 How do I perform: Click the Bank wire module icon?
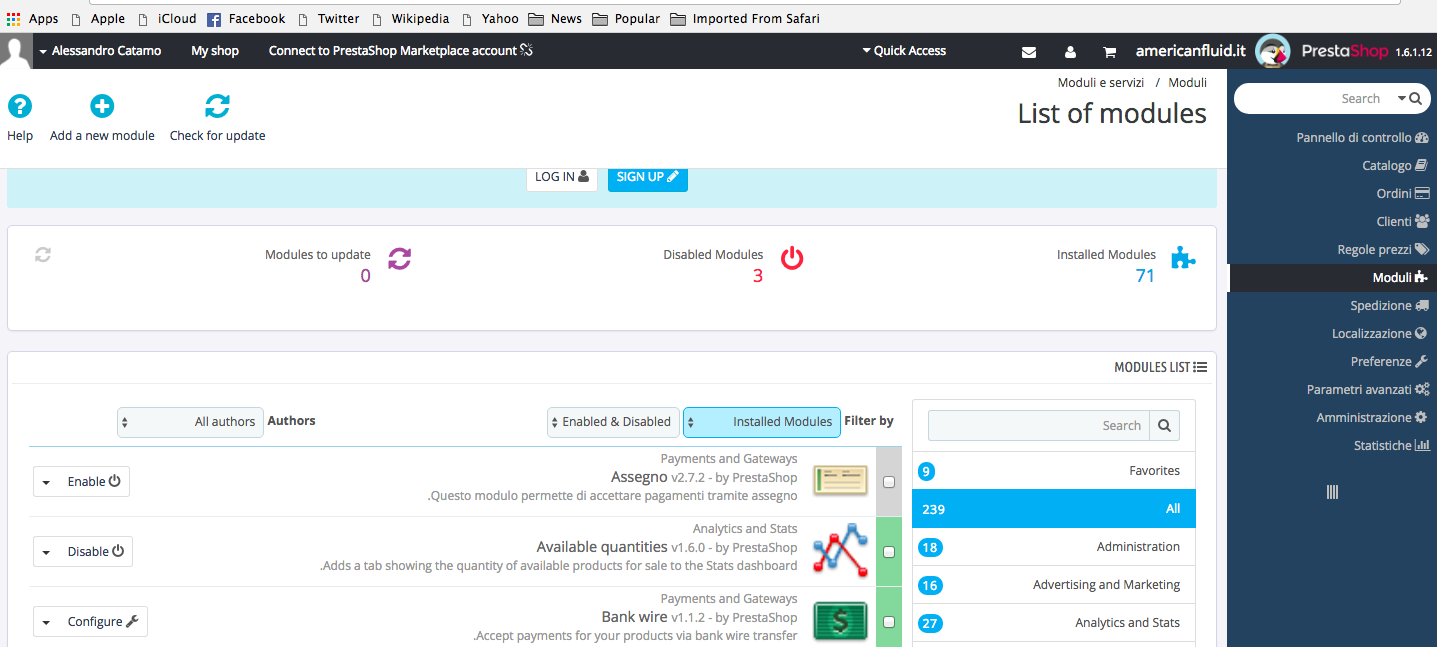pos(840,621)
